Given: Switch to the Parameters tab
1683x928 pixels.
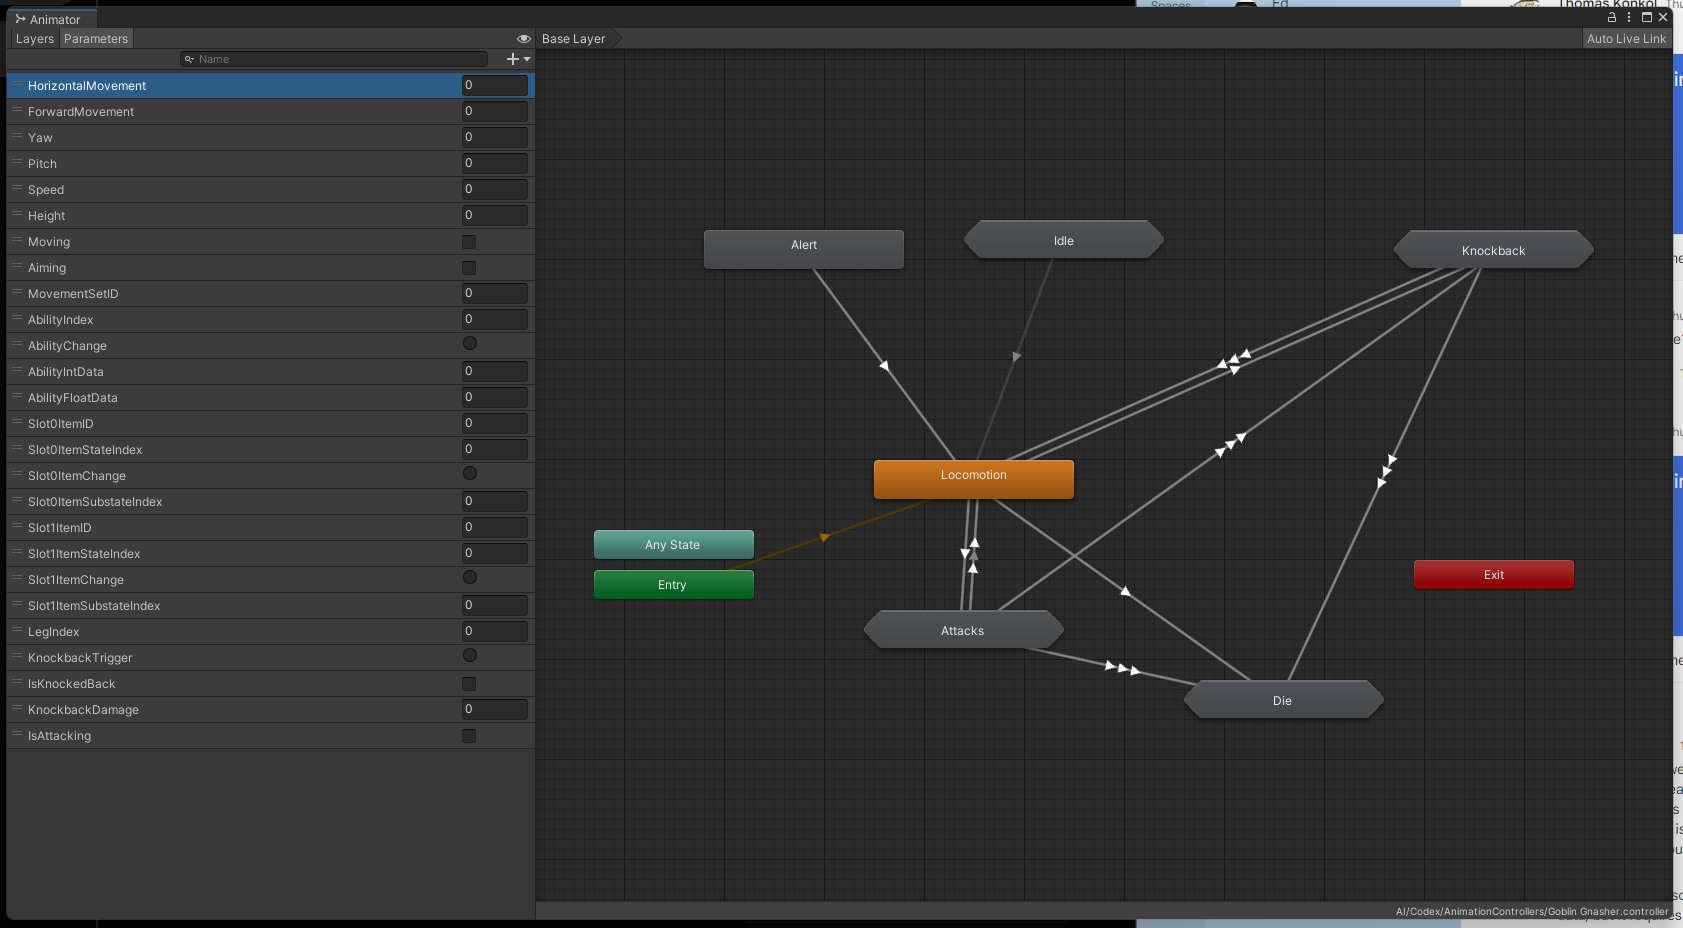Looking at the screenshot, I should [x=96, y=39].
